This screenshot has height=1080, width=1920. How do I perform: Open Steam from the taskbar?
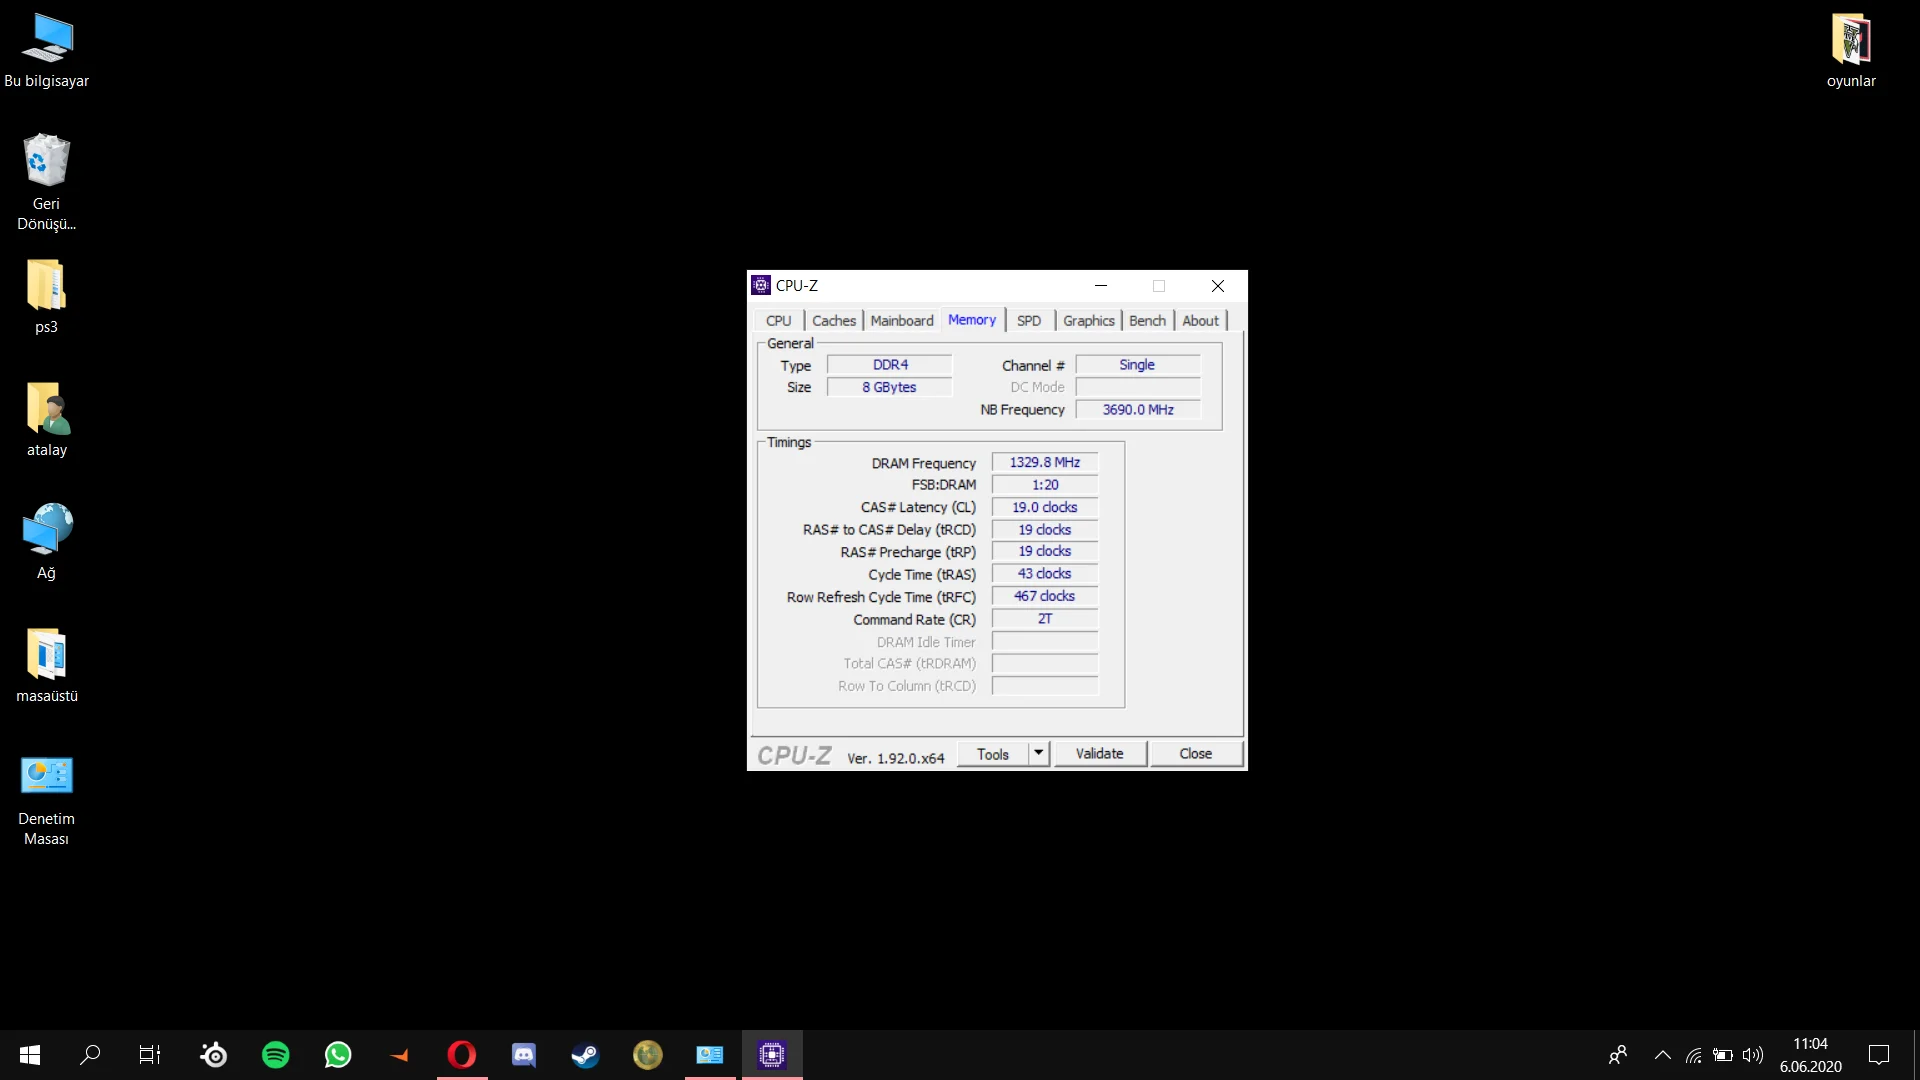coord(585,1055)
